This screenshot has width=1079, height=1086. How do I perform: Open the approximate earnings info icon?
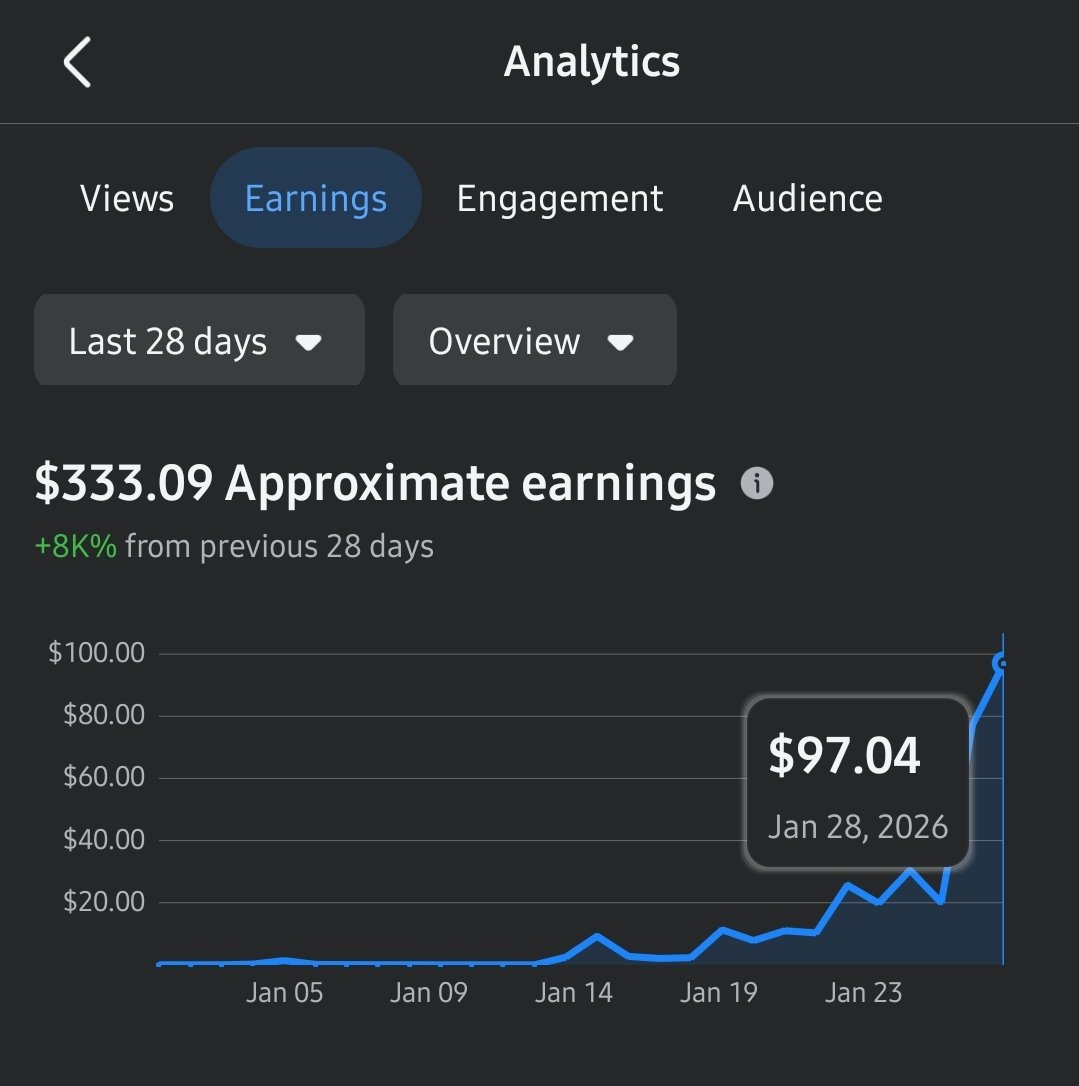pos(756,483)
